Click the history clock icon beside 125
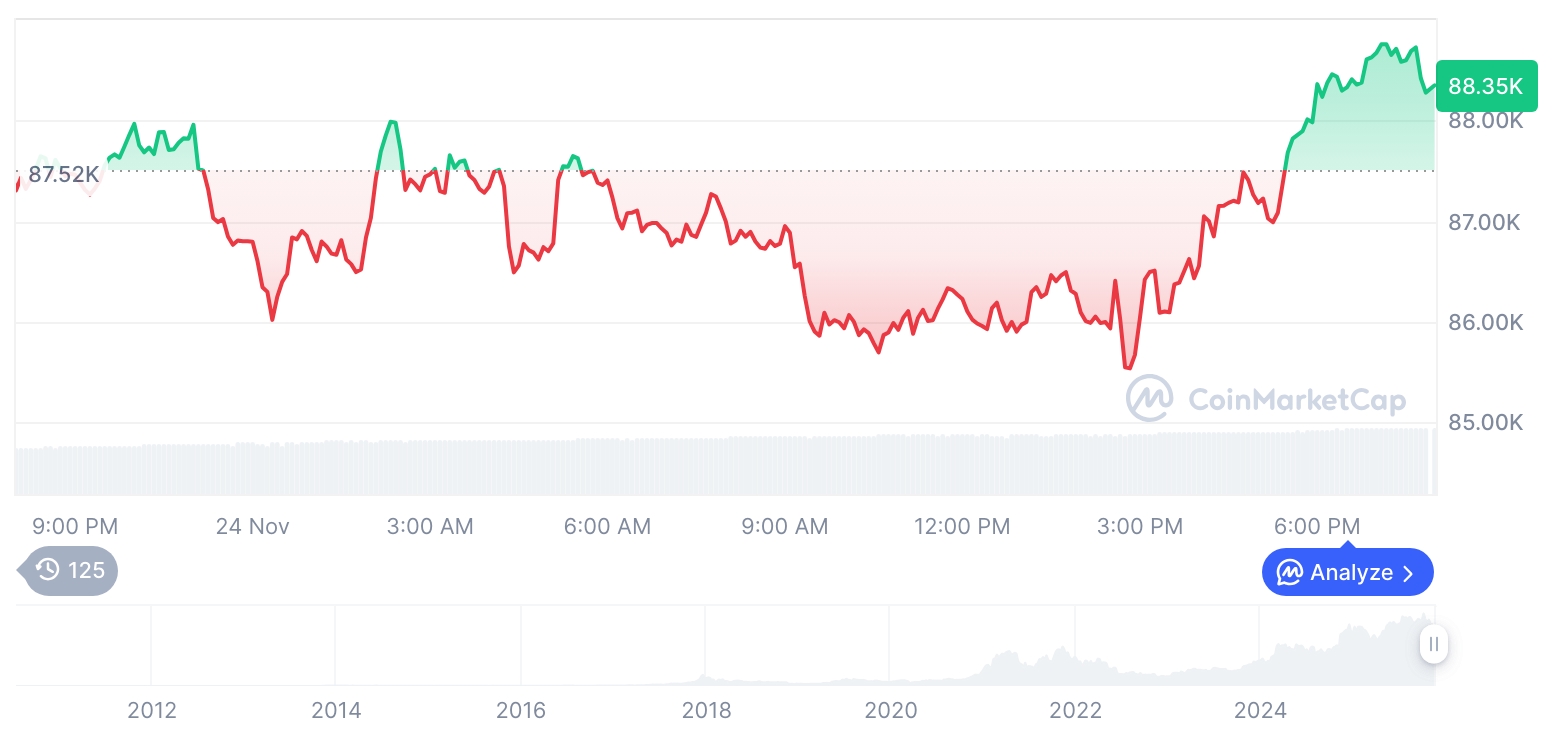Screen dimensions: 1566x732 pyautogui.click(x=47, y=570)
